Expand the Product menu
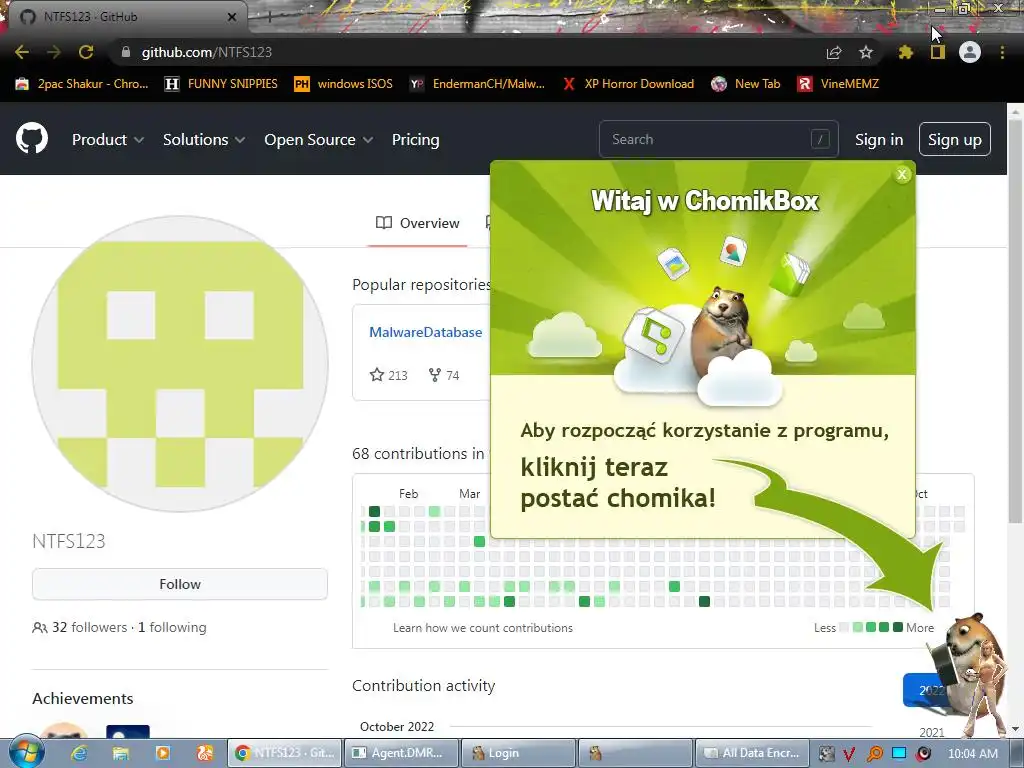1024x768 pixels. [x=108, y=140]
